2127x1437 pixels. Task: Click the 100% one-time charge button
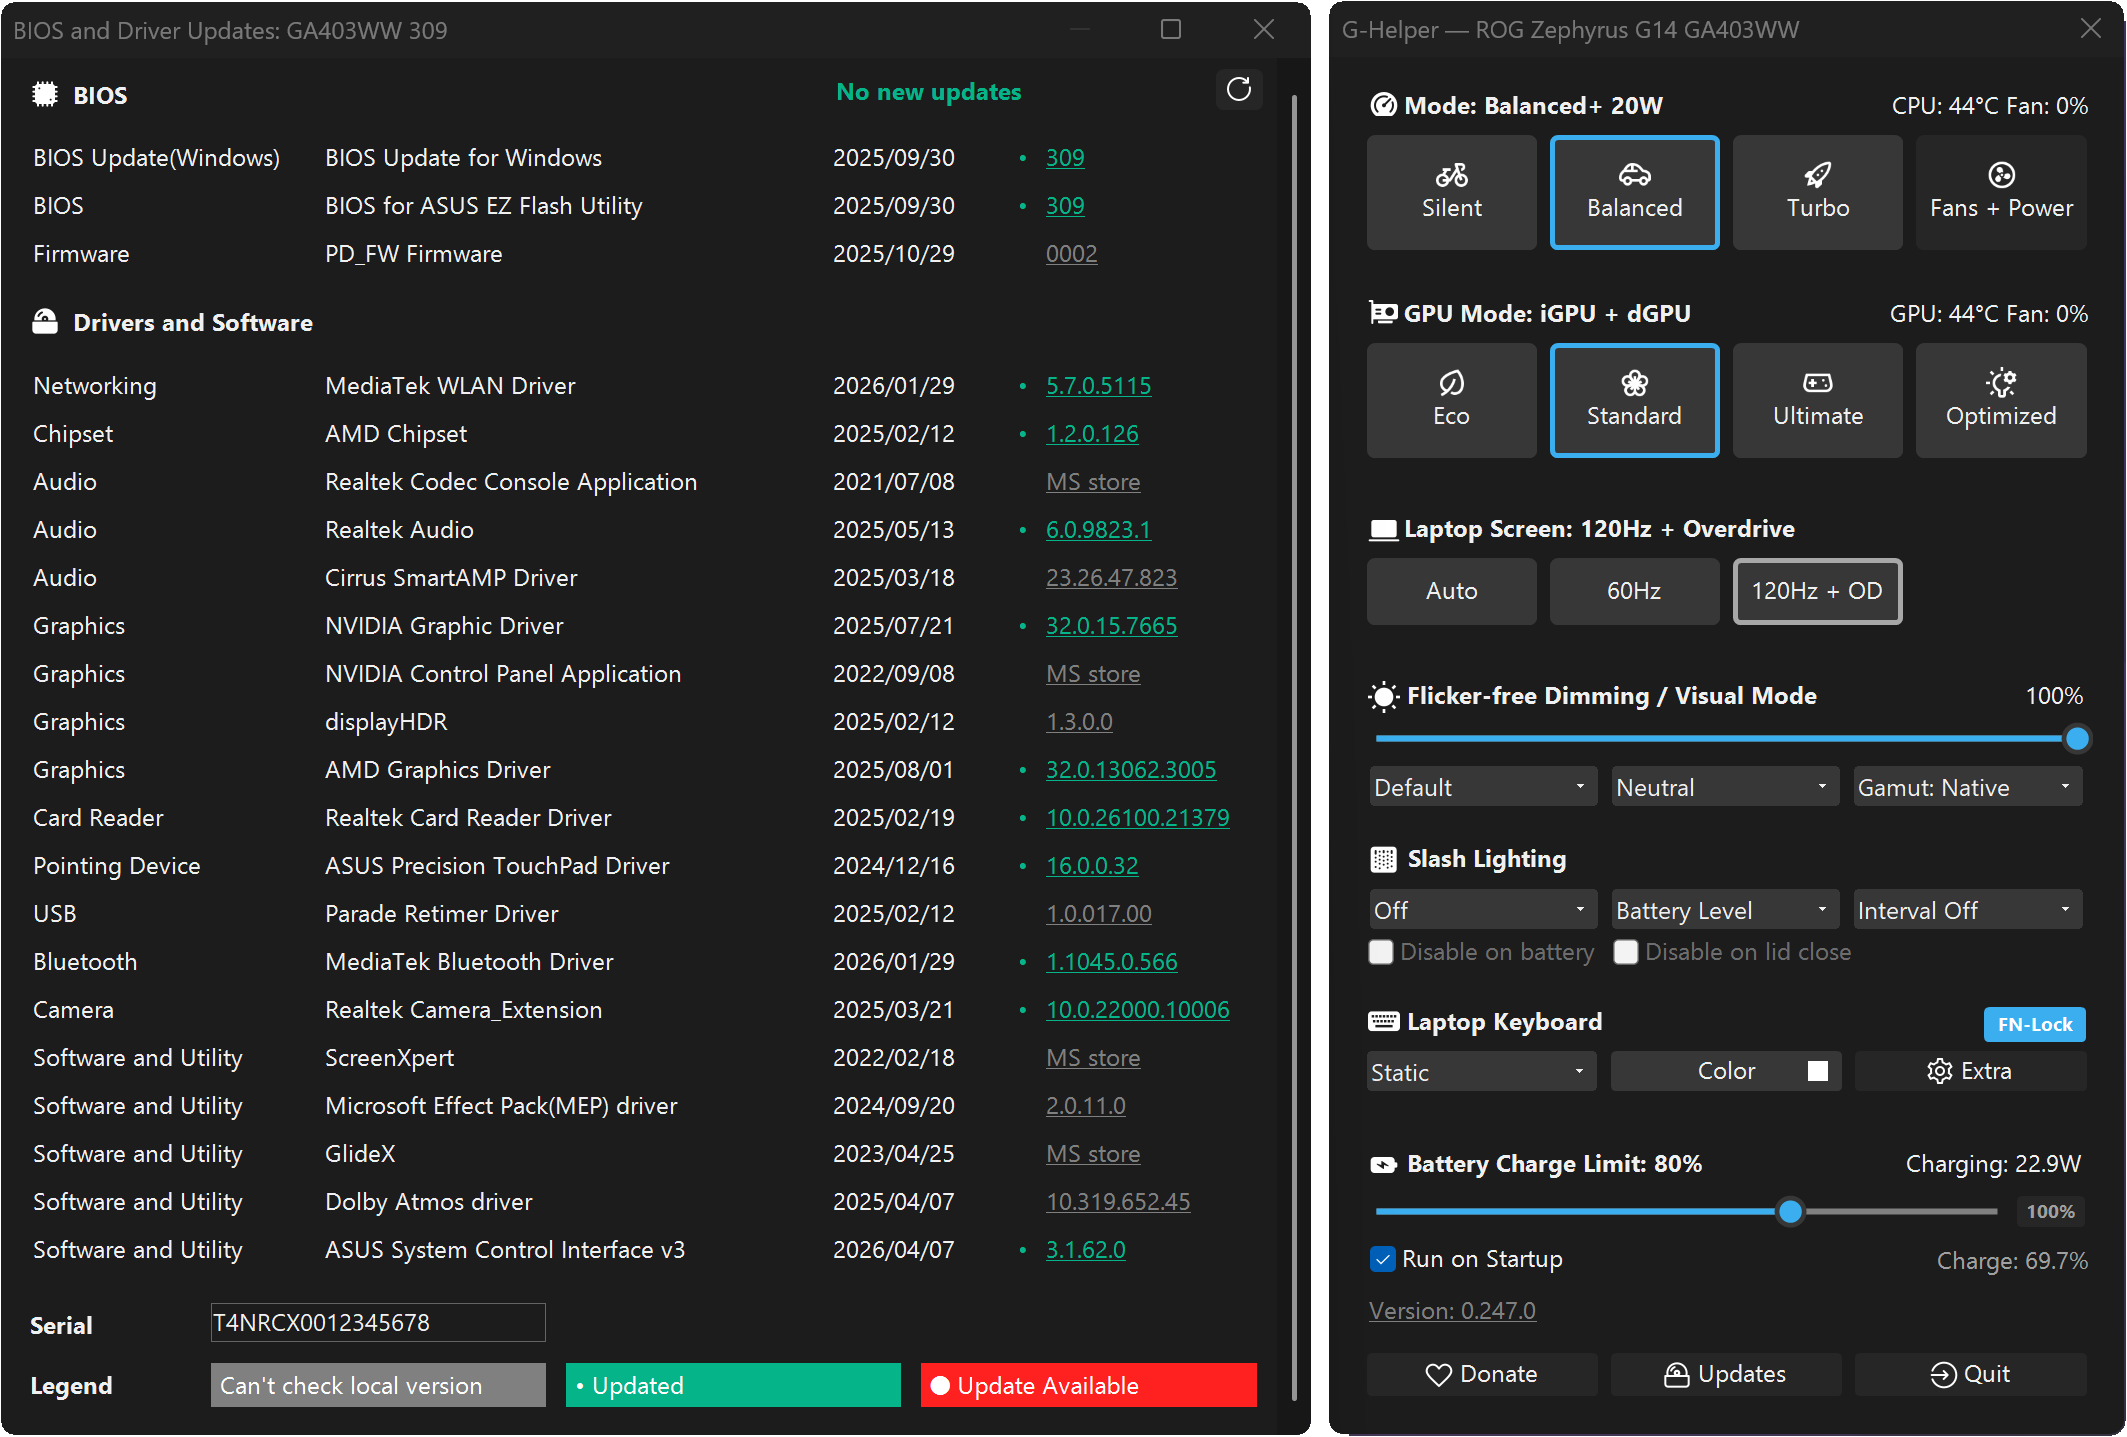[x=2050, y=1211]
